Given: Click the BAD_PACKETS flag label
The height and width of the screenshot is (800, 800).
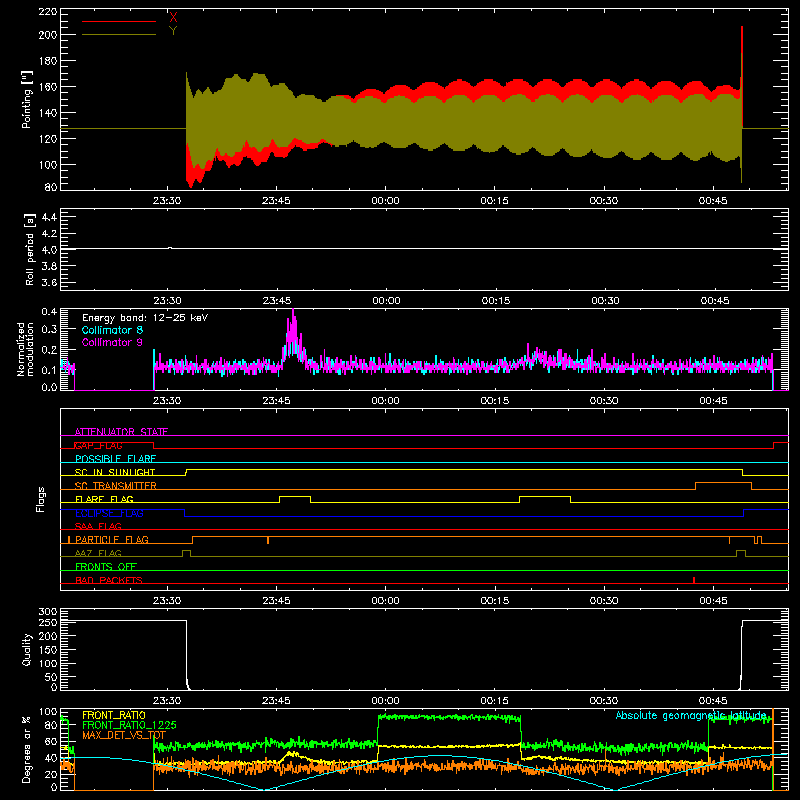Looking at the screenshot, I should 109,580.
